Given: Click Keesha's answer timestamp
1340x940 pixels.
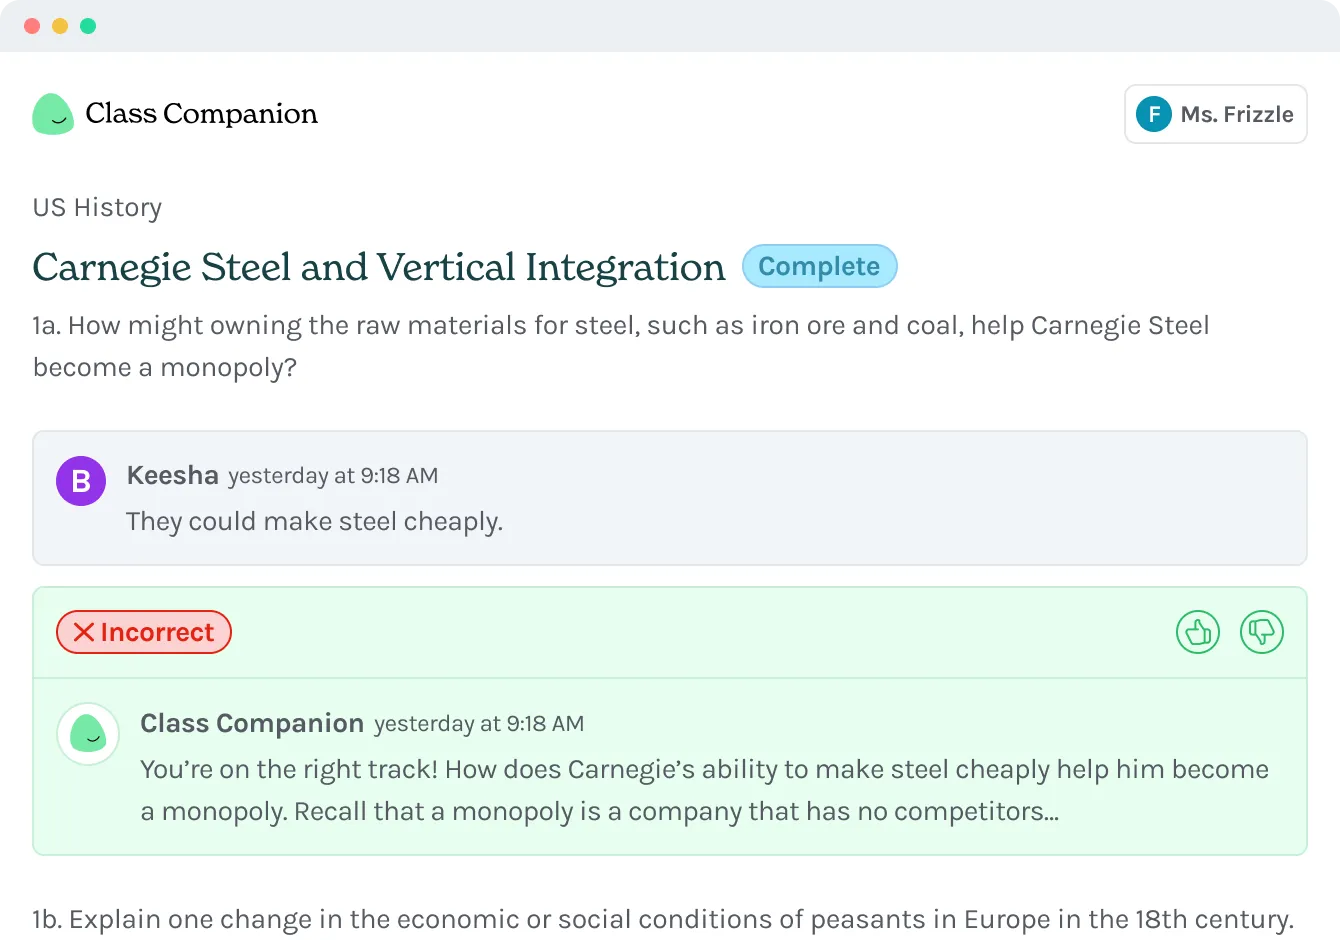Looking at the screenshot, I should [x=333, y=476].
